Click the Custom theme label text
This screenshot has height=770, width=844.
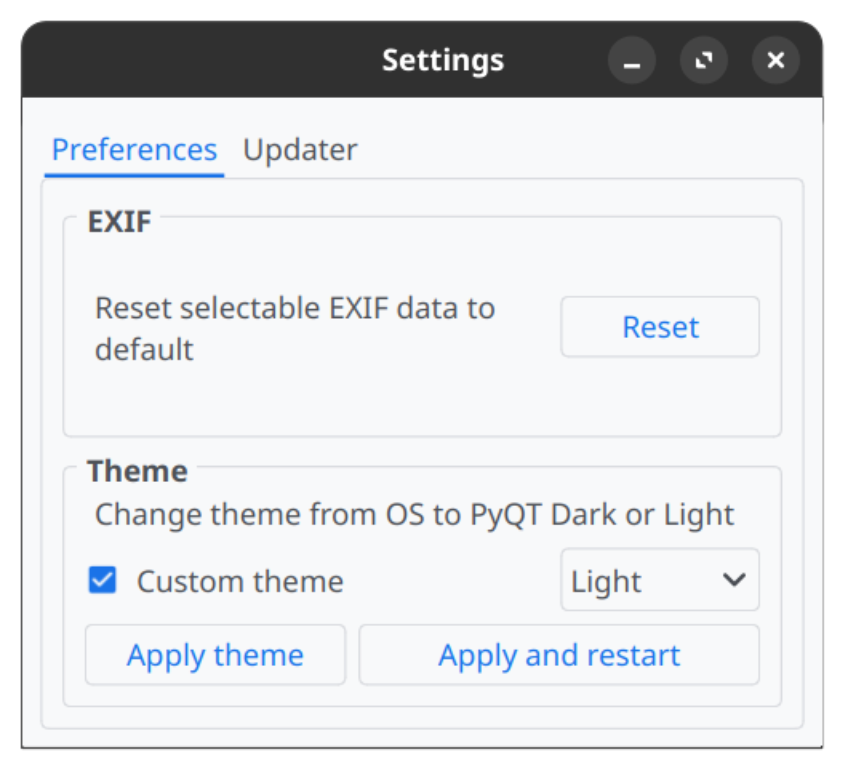point(240,582)
